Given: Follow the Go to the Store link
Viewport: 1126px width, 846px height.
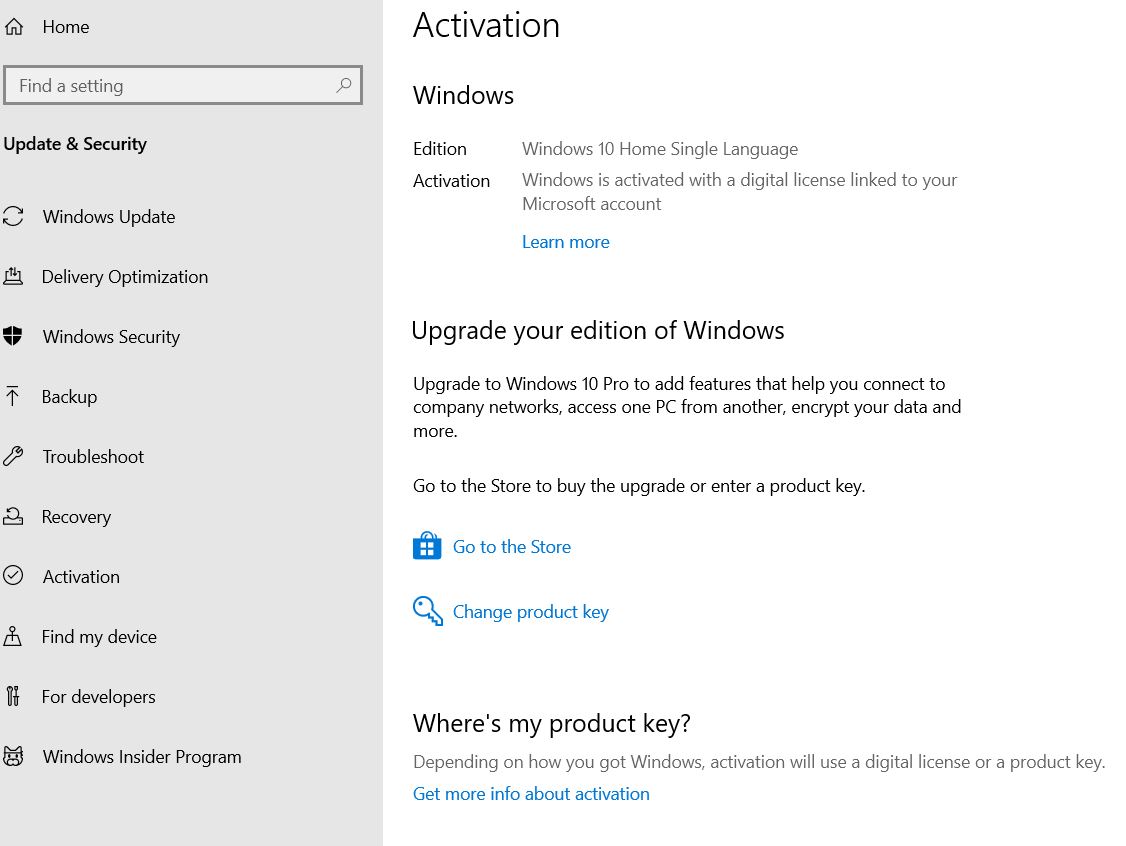Looking at the screenshot, I should click(512, 547).
